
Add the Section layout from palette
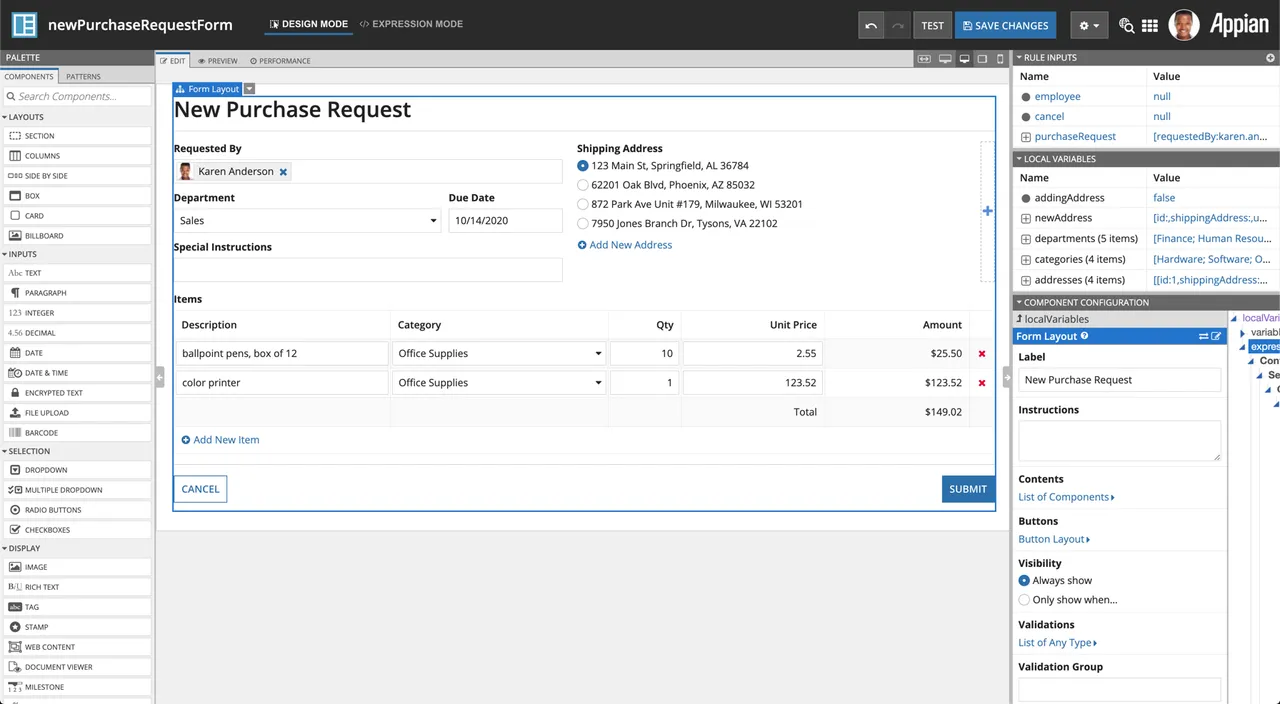tap(77, 136)
